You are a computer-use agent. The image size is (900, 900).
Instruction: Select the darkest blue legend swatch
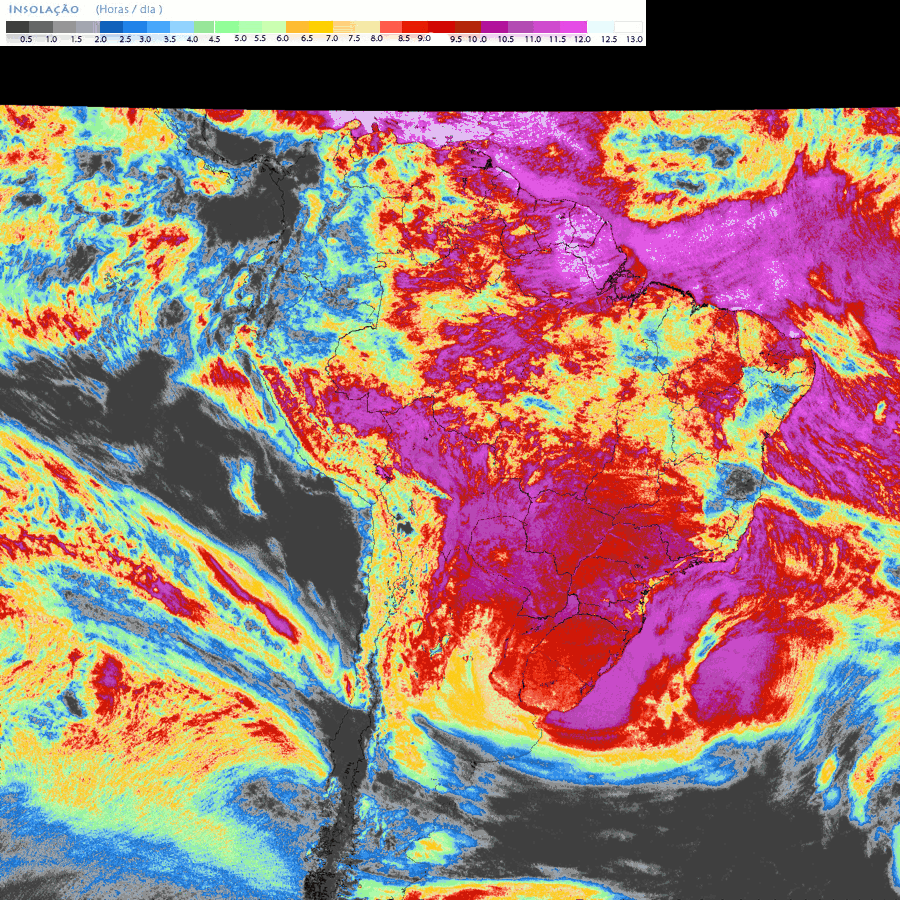pyautogui.click(x=111, y=27)
